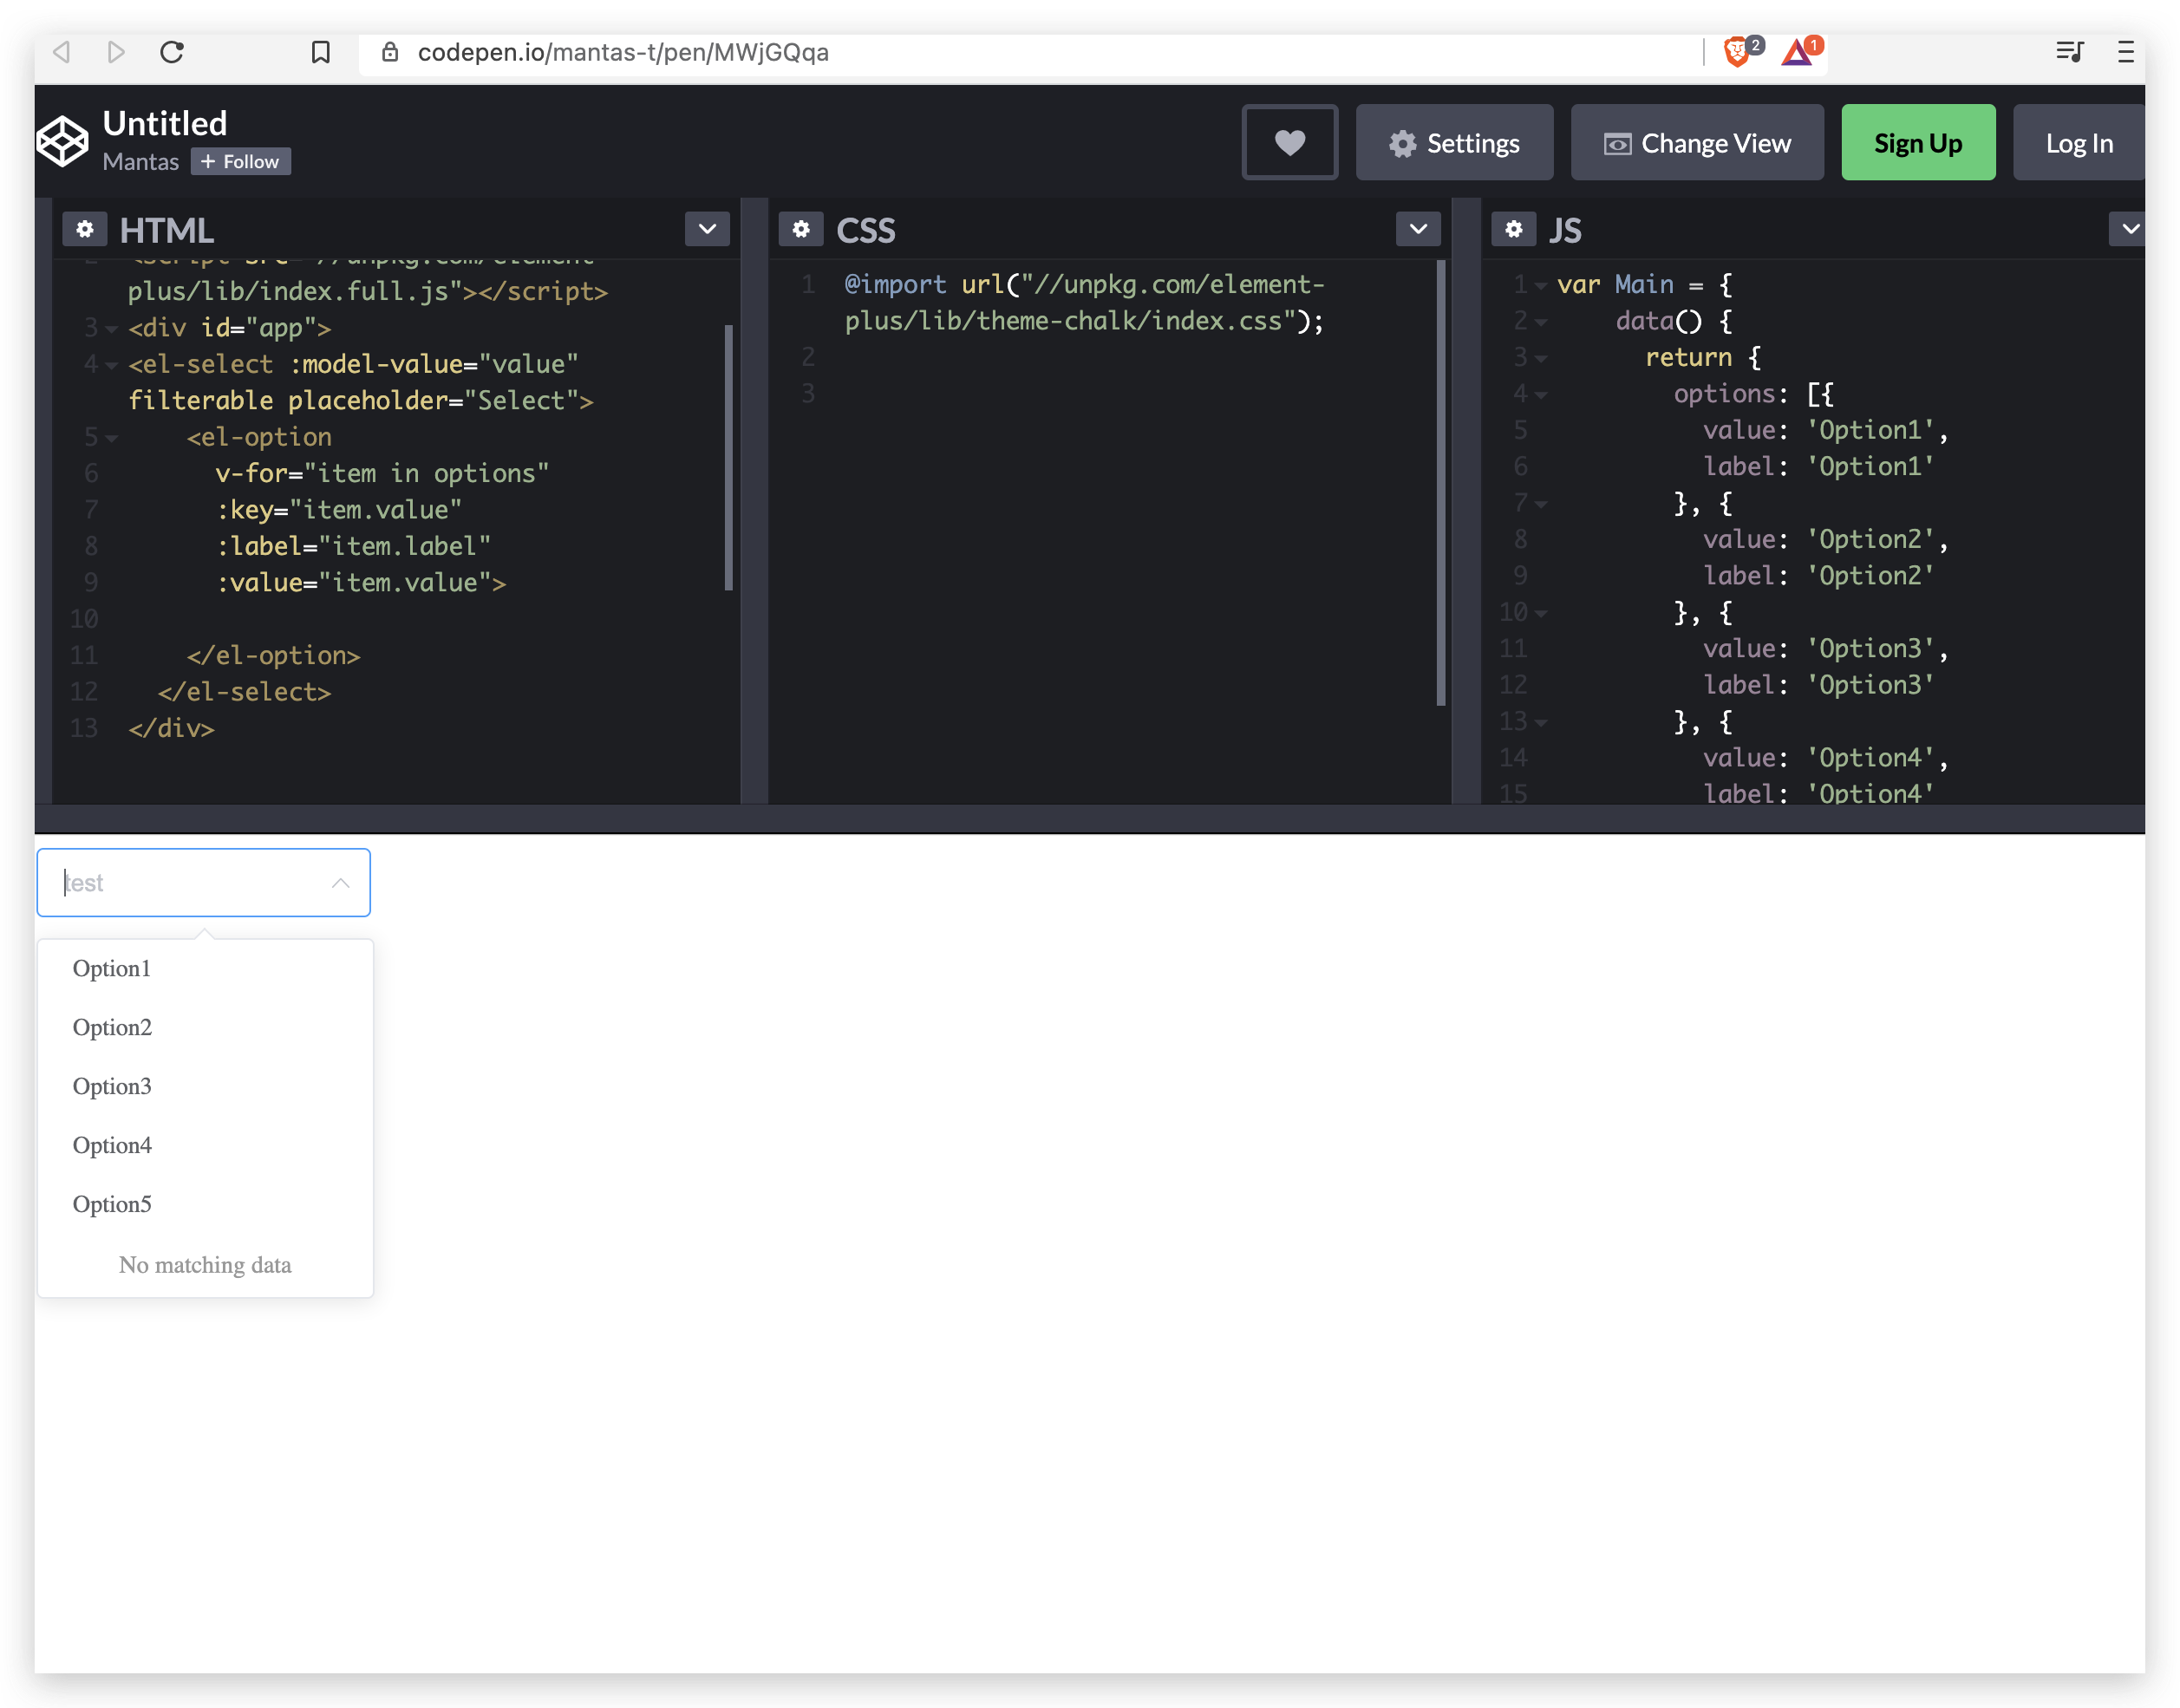Screen dimensions: 2180x1708
Task: Click the Sign Up button
Action: 1917,142
